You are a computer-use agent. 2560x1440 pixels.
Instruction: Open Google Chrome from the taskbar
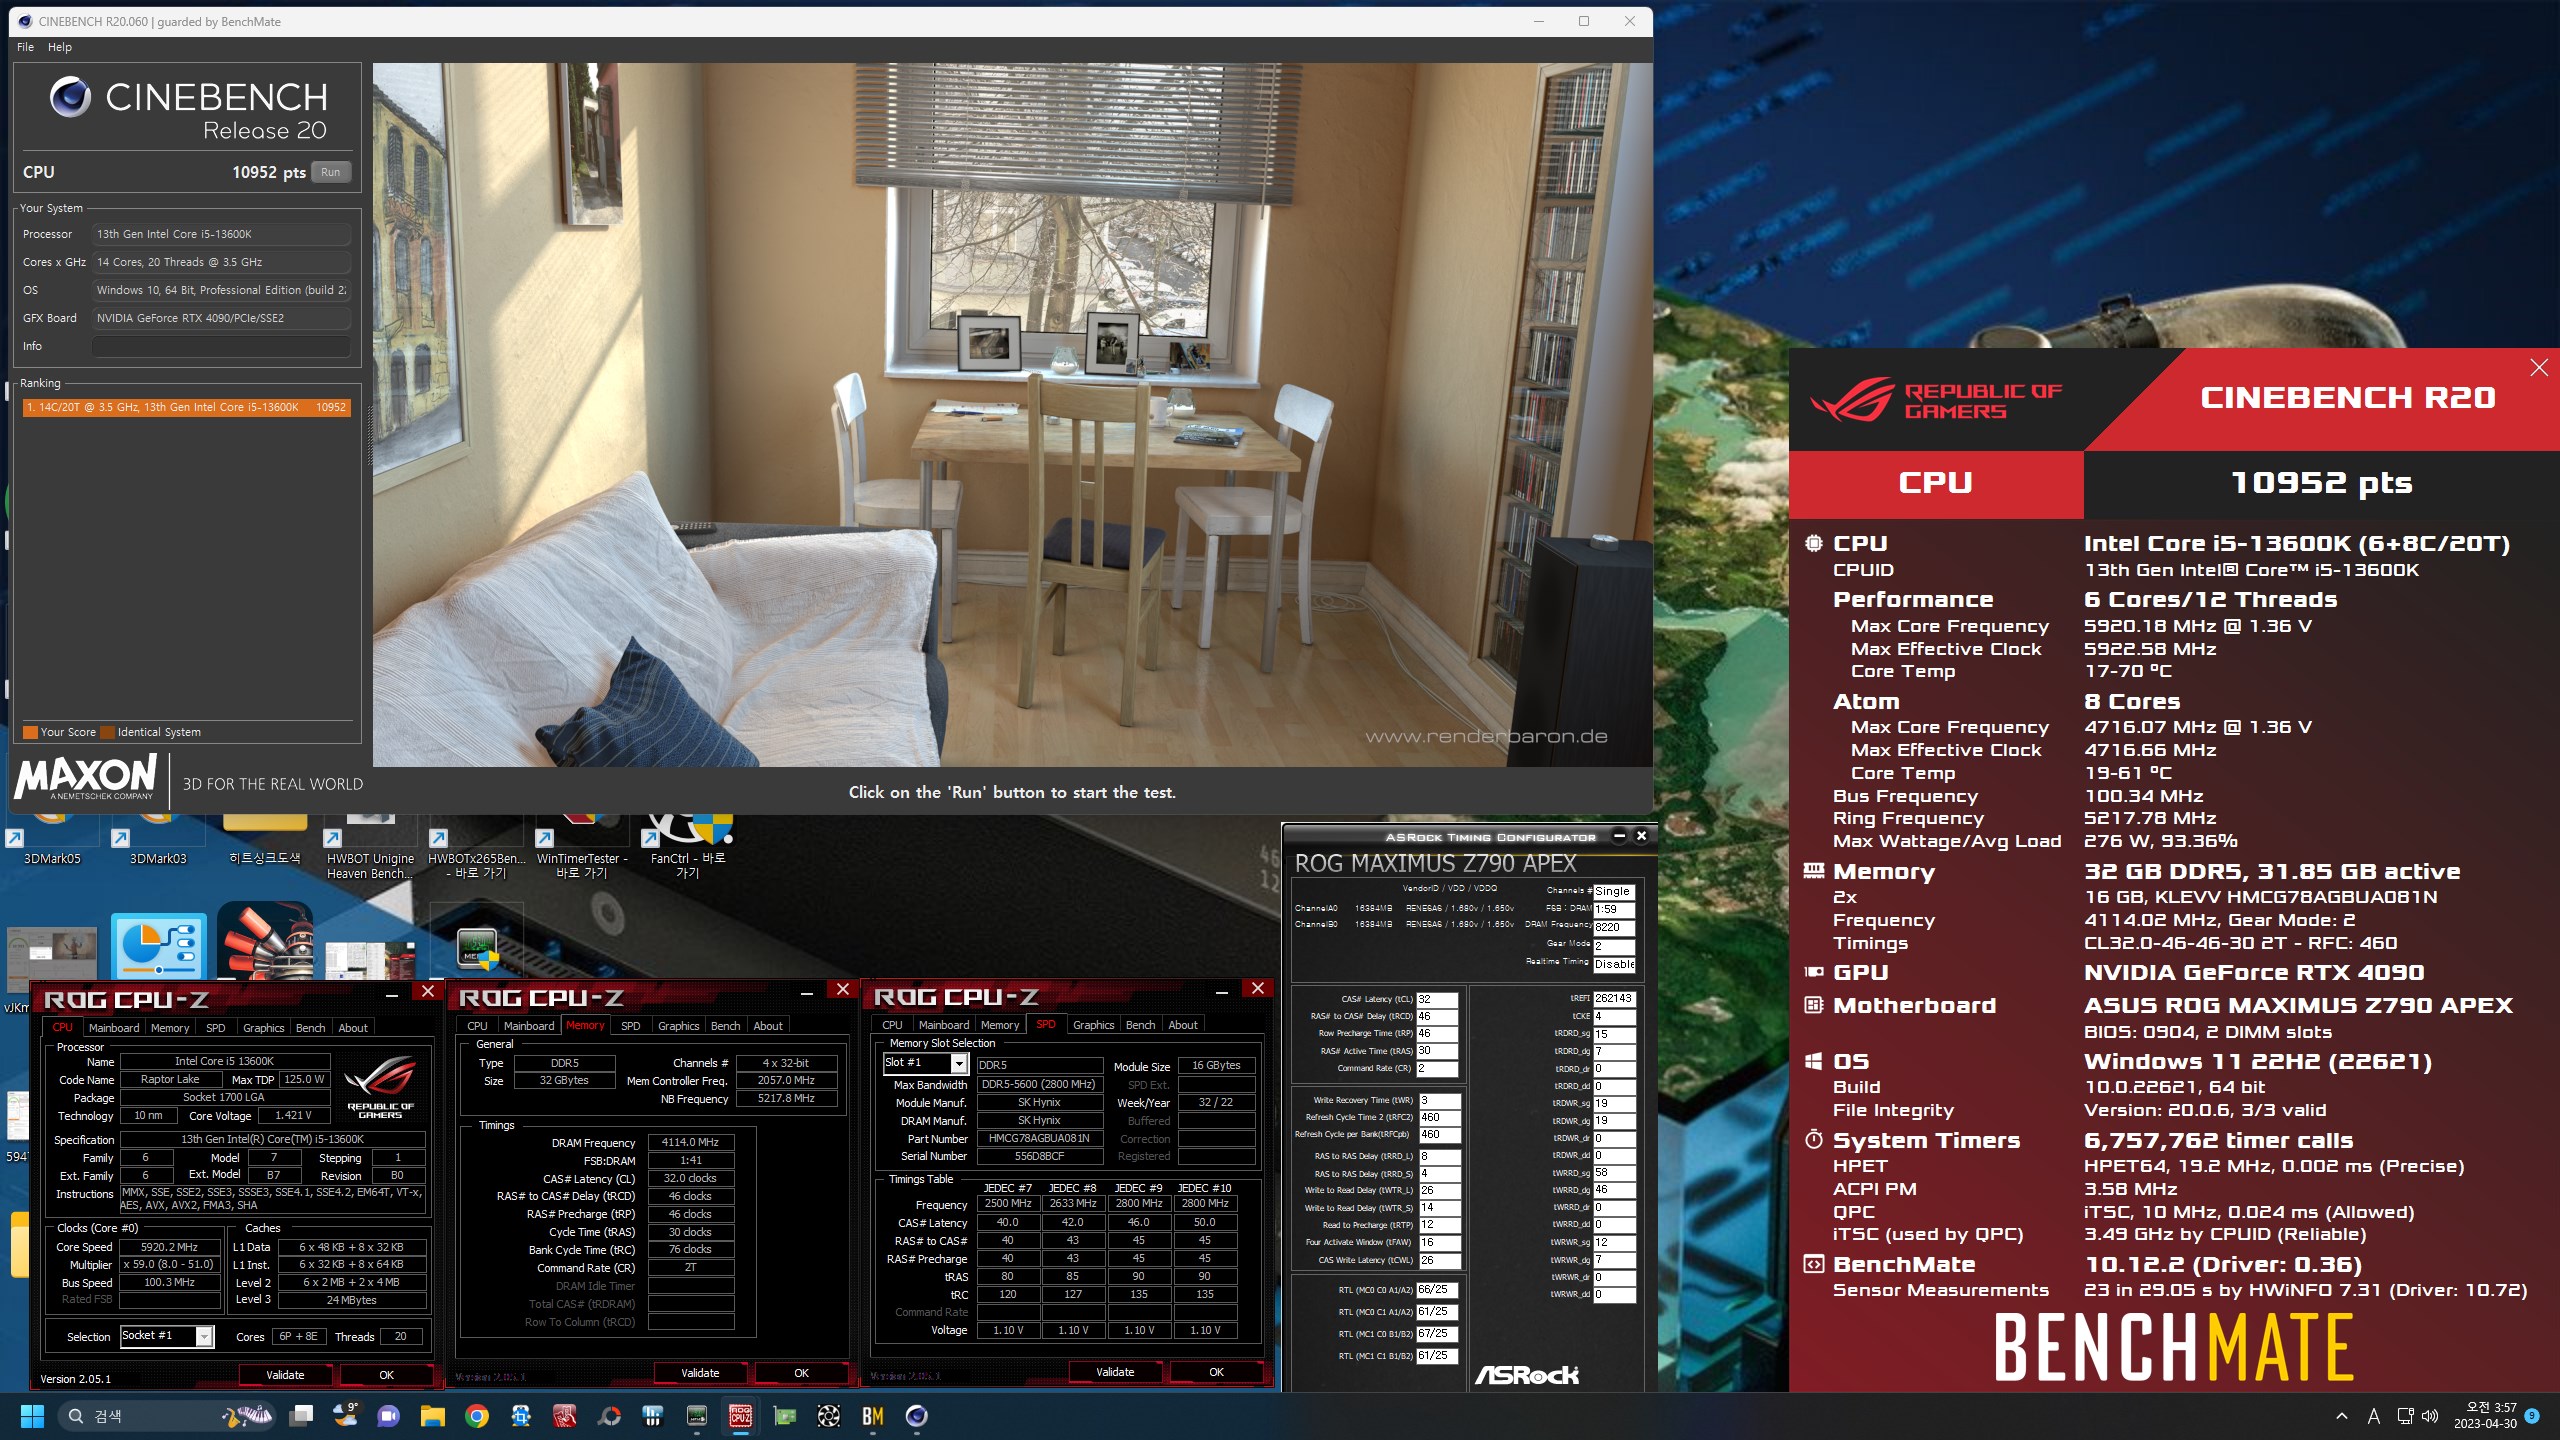pyautogui.click(x=477, y=1416)
